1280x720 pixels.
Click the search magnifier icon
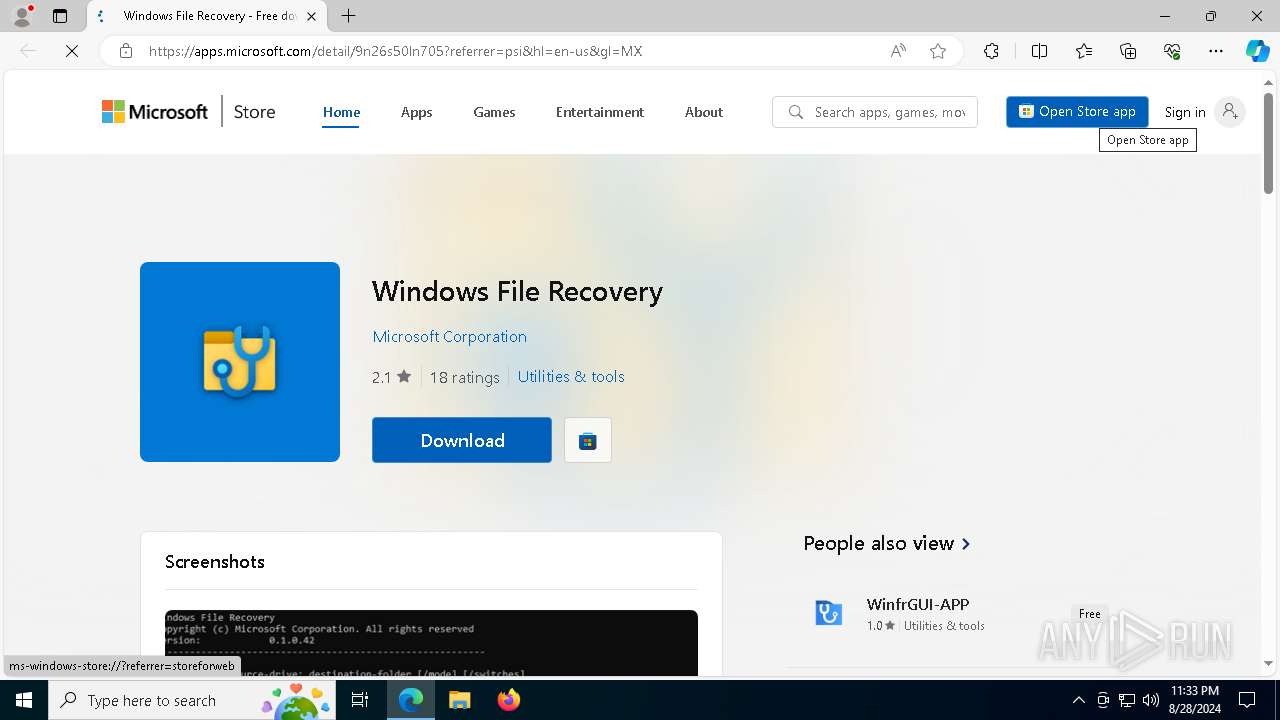click(795, 112)
